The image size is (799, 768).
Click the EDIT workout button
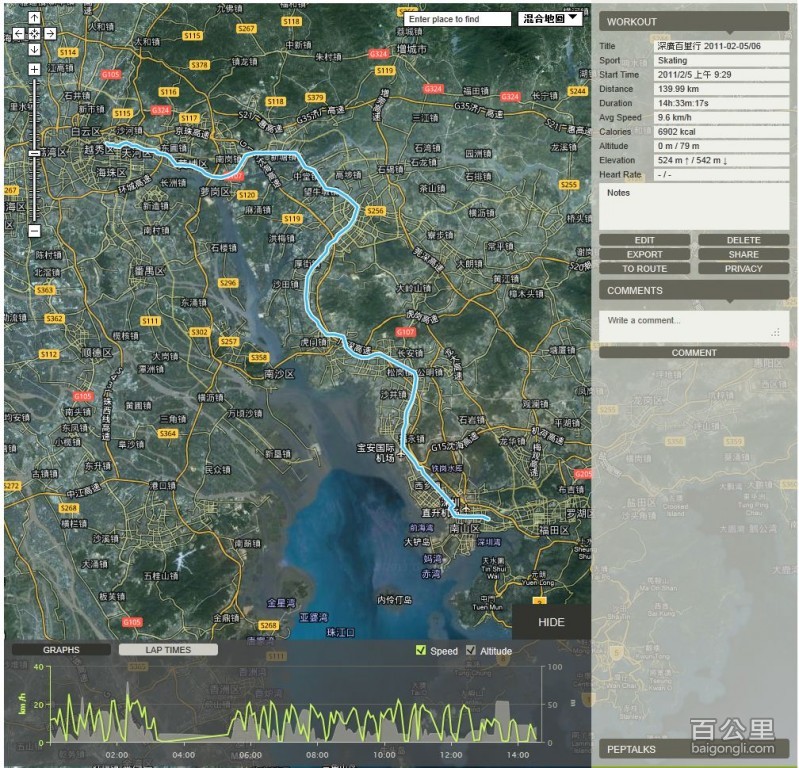tap(644, 240)
